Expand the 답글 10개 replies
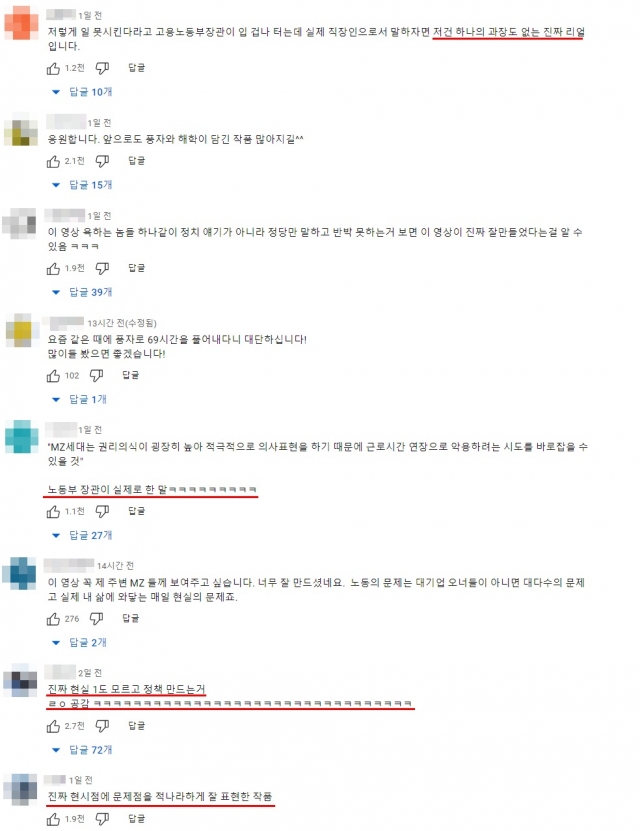 click(82, 92)
